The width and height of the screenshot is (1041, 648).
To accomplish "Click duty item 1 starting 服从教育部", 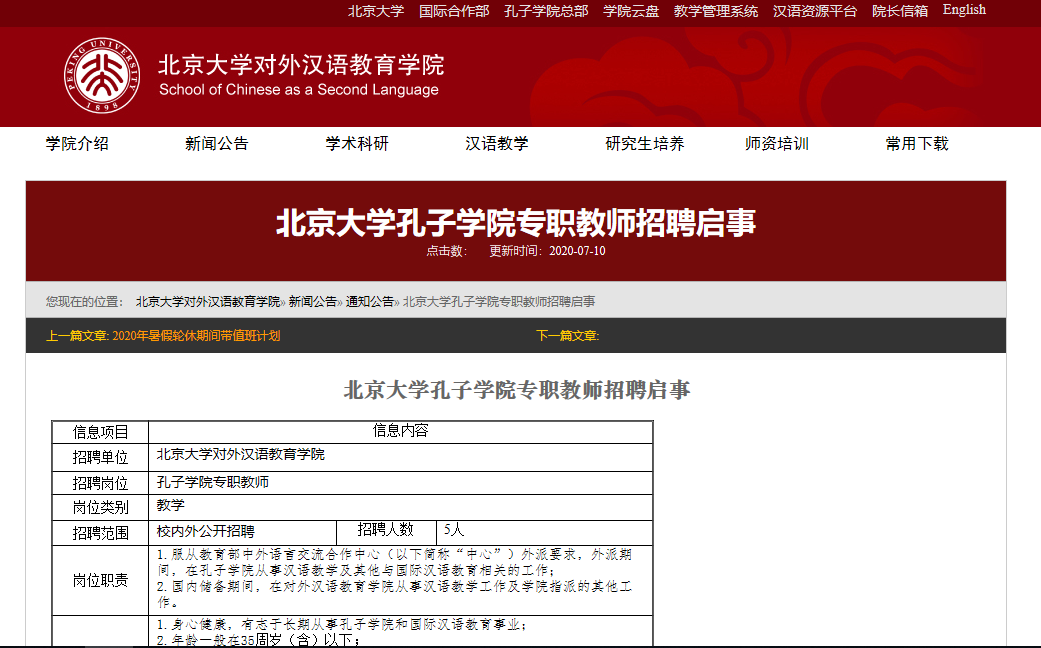I will 394,562.
